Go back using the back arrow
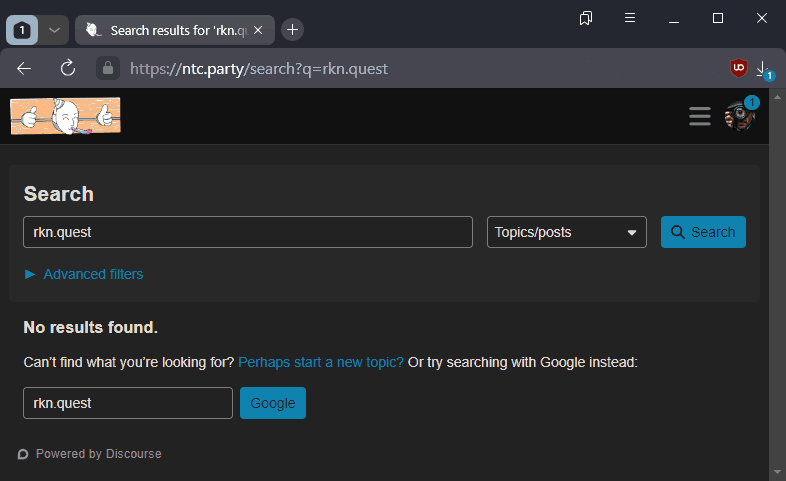 click(x=25, y=69)
